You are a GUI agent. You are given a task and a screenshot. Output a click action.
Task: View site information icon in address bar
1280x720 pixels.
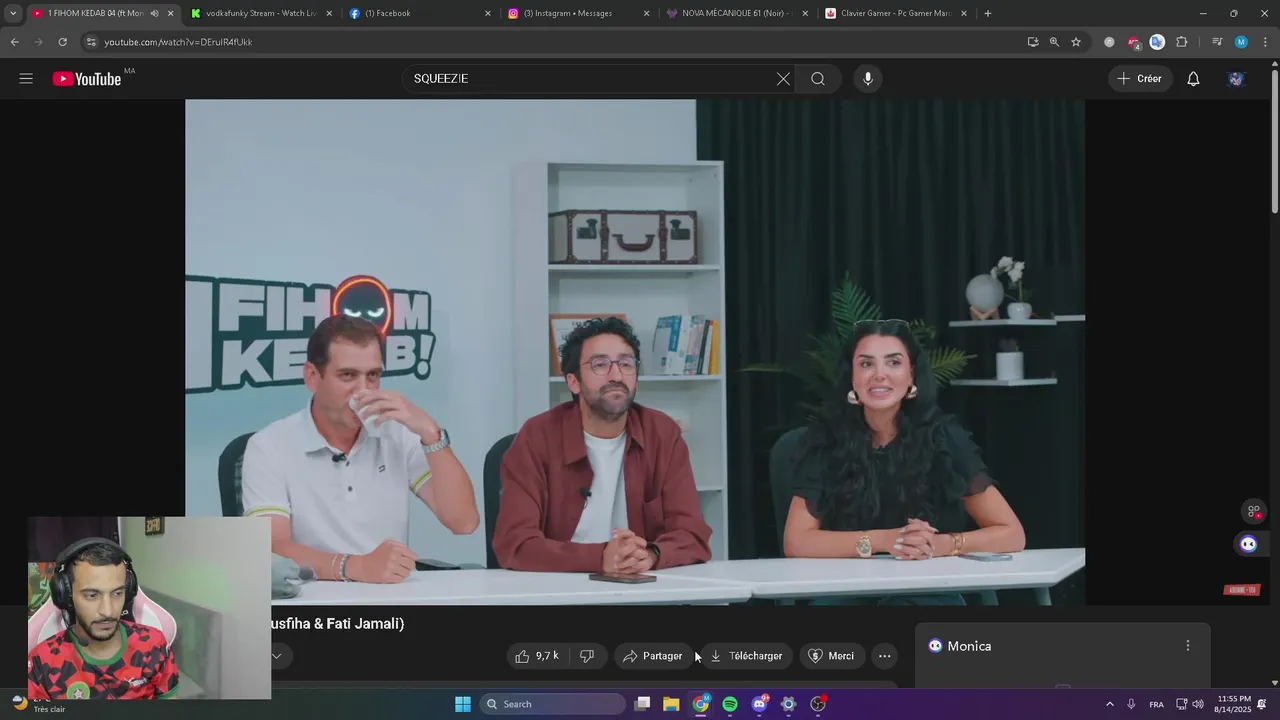coord(91,42)
